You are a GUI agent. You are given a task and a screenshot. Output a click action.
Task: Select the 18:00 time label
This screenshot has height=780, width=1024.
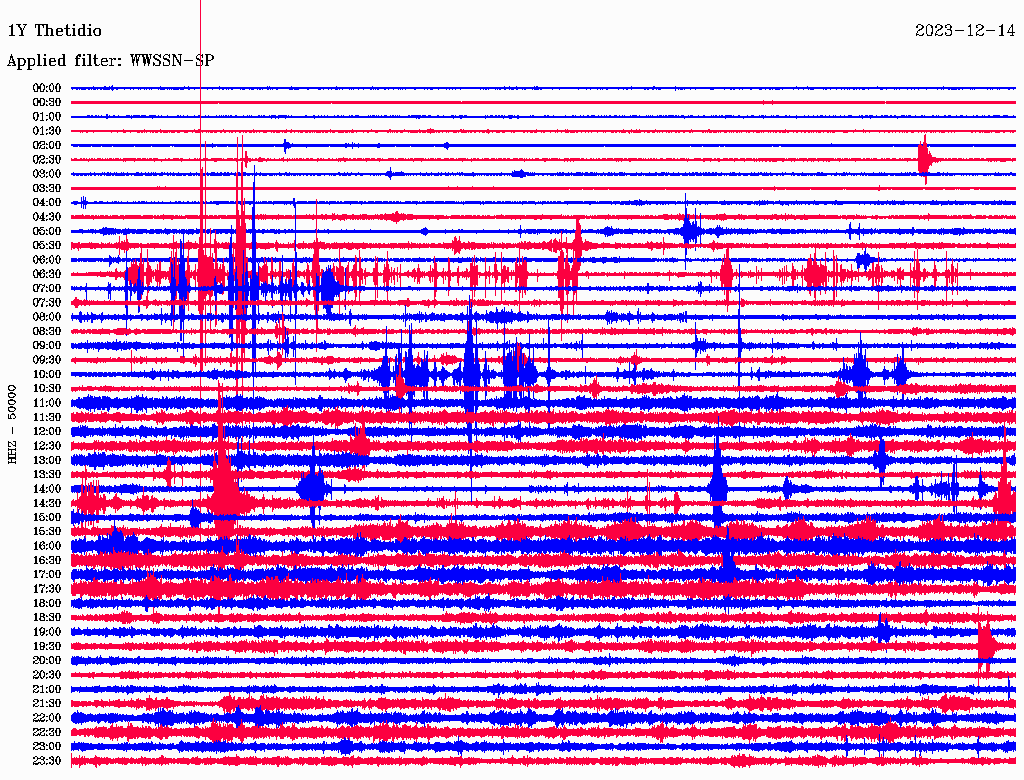click(47, 604)
